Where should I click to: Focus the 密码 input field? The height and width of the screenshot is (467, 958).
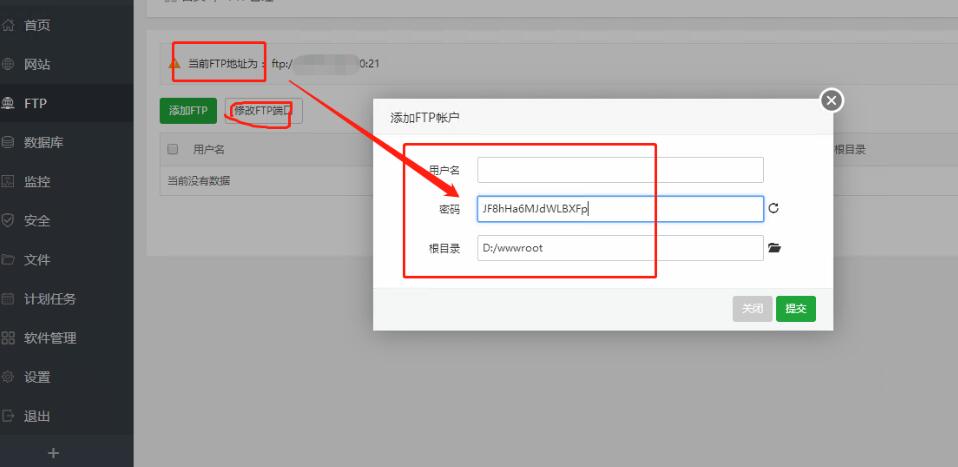coord(620,208)
